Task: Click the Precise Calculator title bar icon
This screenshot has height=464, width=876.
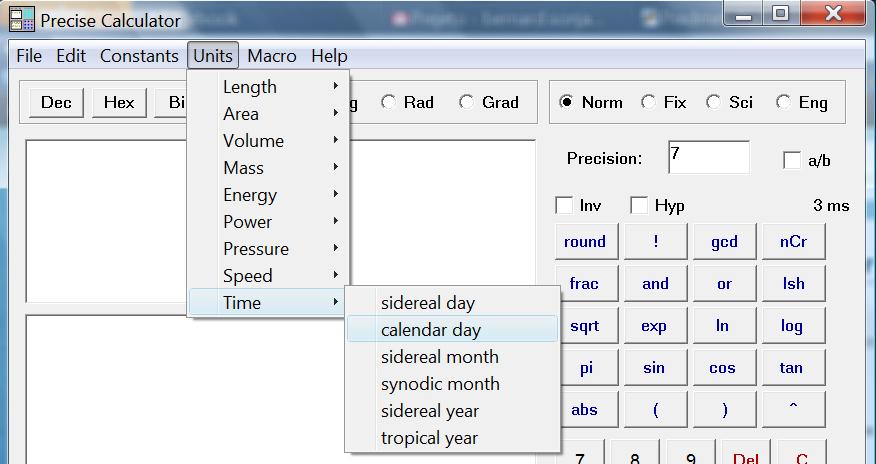Action: point(22,20)
